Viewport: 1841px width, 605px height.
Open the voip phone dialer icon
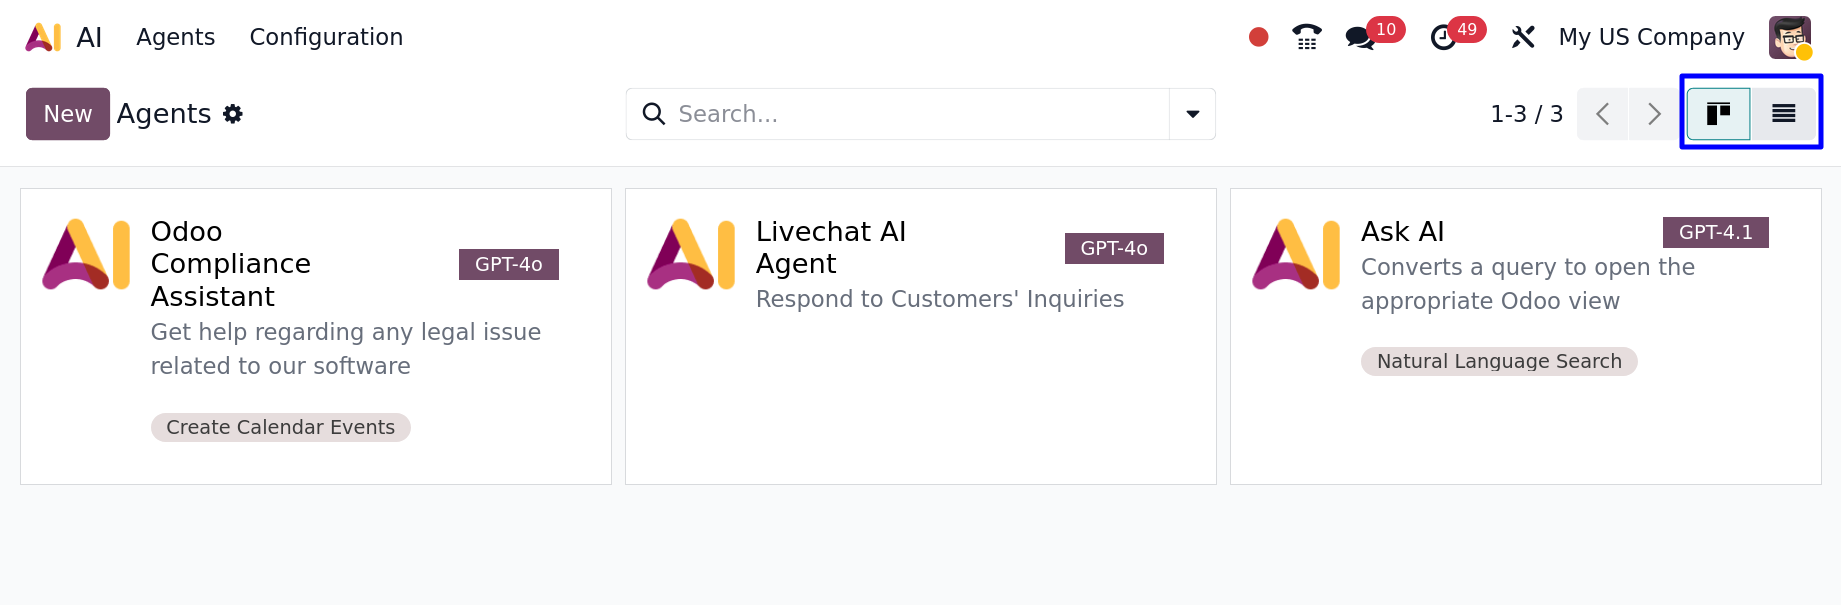[x=1306, y=37]
